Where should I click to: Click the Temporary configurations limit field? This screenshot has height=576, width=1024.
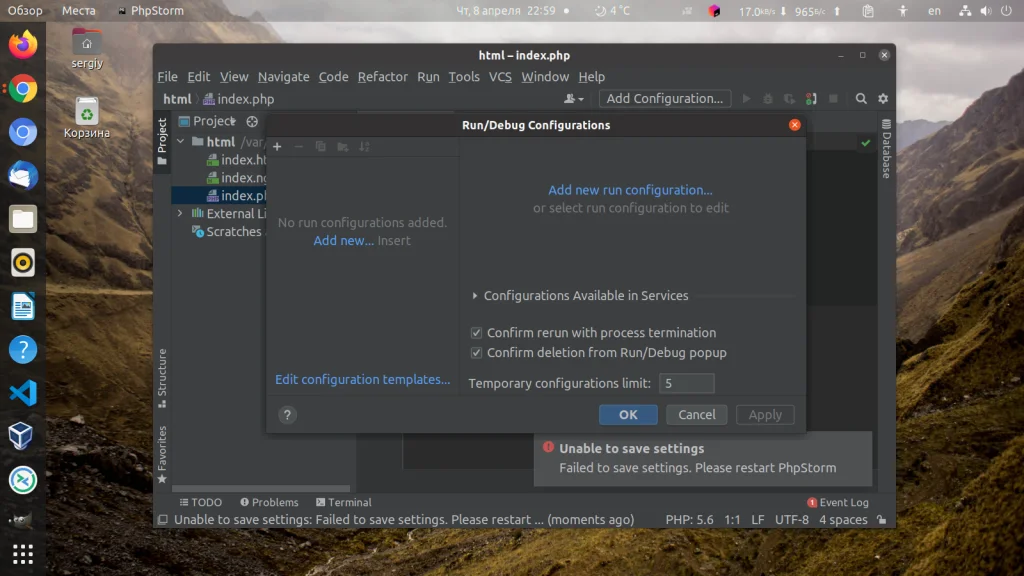pos(687,383)
